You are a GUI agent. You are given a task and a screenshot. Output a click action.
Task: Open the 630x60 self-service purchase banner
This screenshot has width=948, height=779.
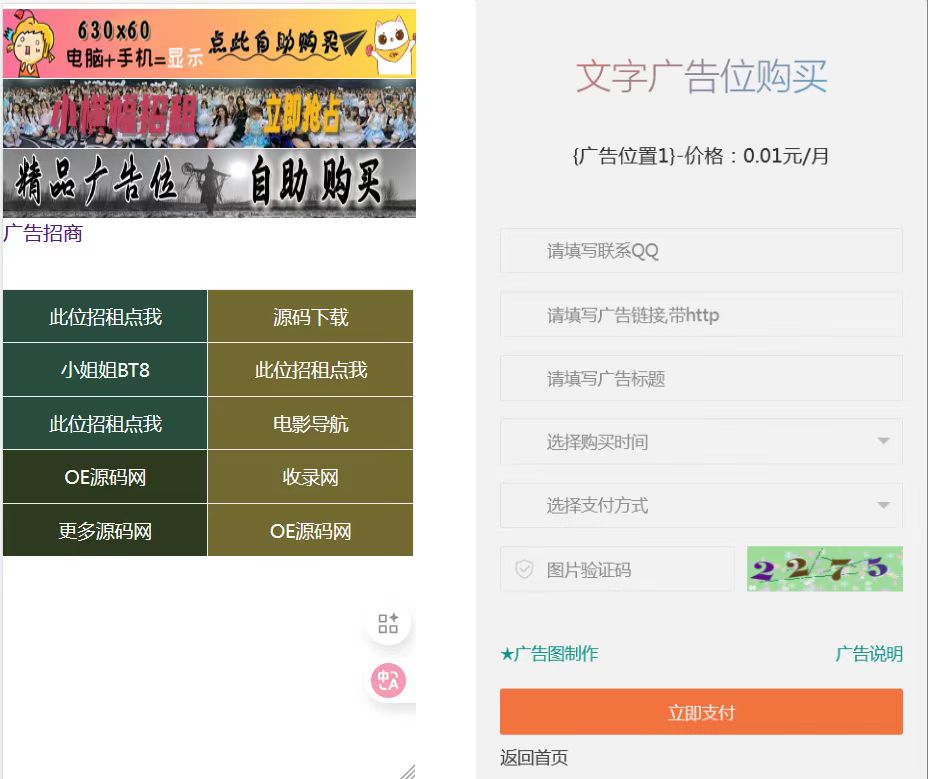tap(209, 43)
